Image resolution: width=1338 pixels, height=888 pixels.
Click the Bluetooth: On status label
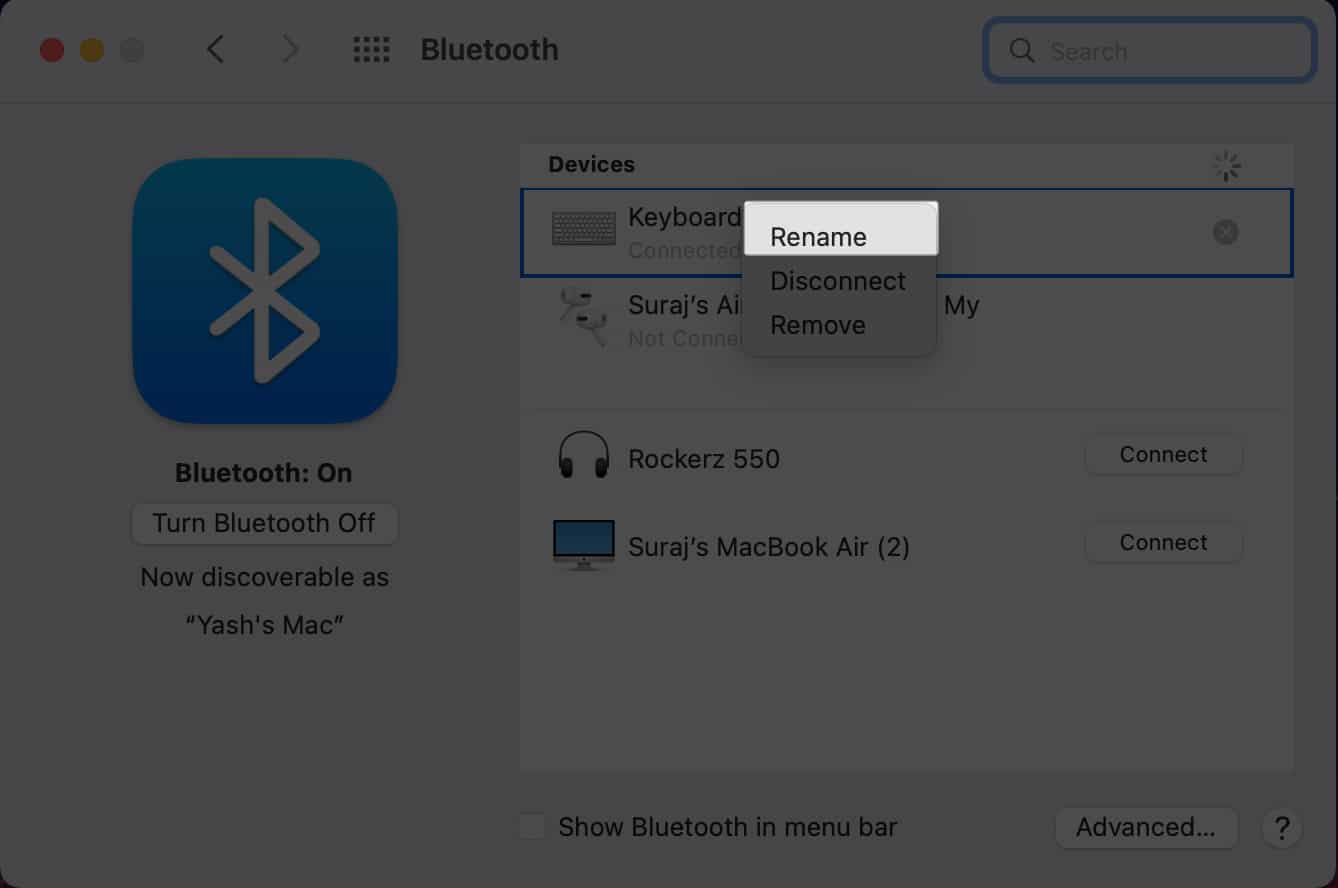click(264, 473)
